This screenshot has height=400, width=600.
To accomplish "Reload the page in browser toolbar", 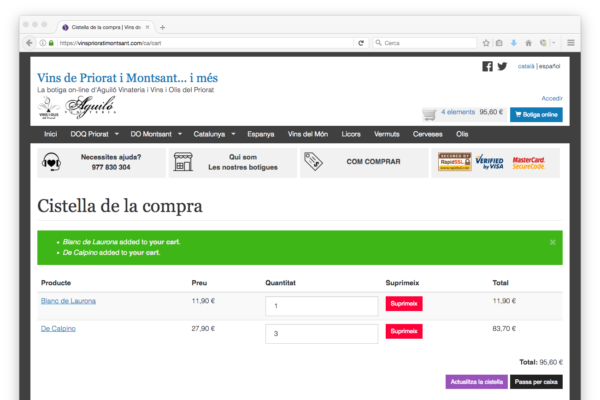I will click(360, 43).
